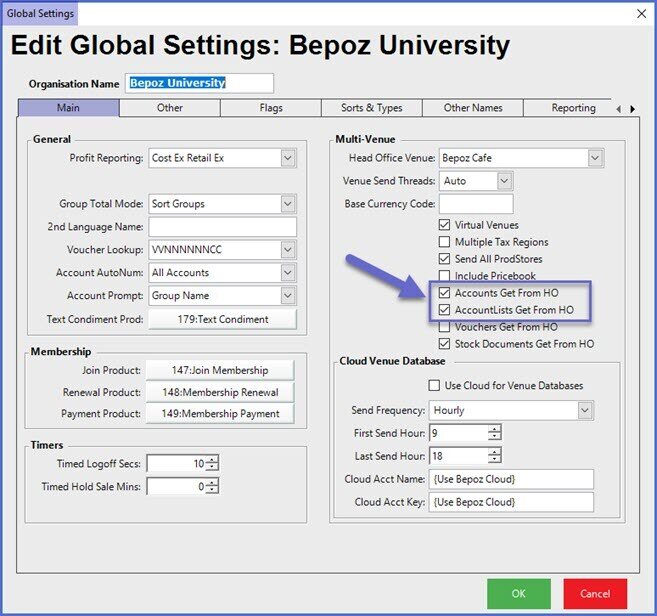657x616 pixels.
Task: Switch to the Flags tab
Action: point(270,108)
